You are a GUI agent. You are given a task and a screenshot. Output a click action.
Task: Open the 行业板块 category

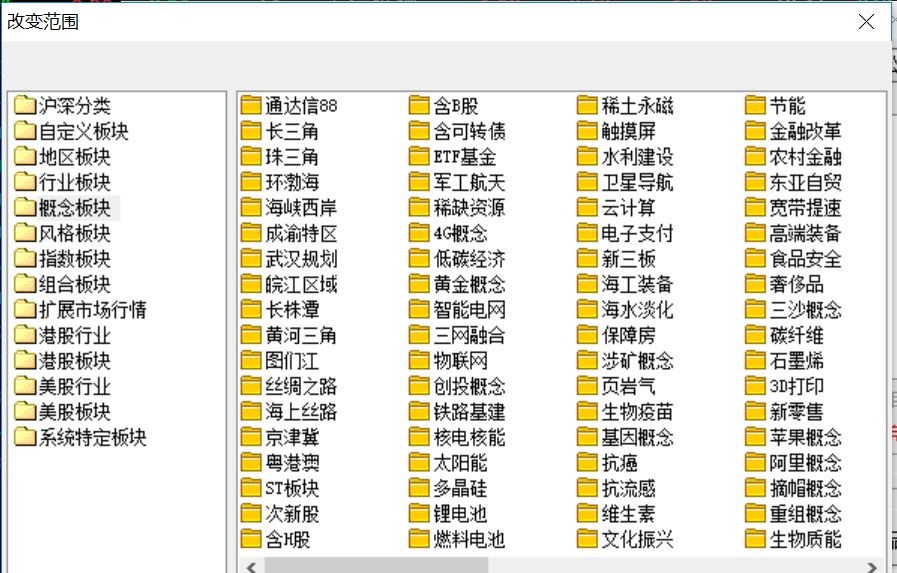(x=74, y=182)
